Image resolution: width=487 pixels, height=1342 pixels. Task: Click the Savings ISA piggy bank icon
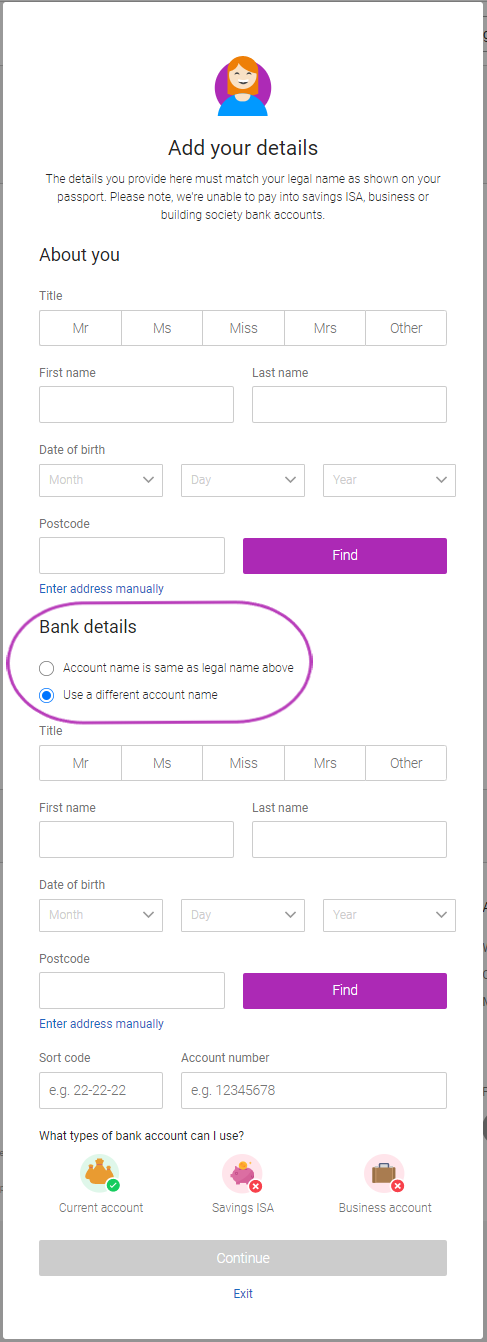[x=242, y=1173]
